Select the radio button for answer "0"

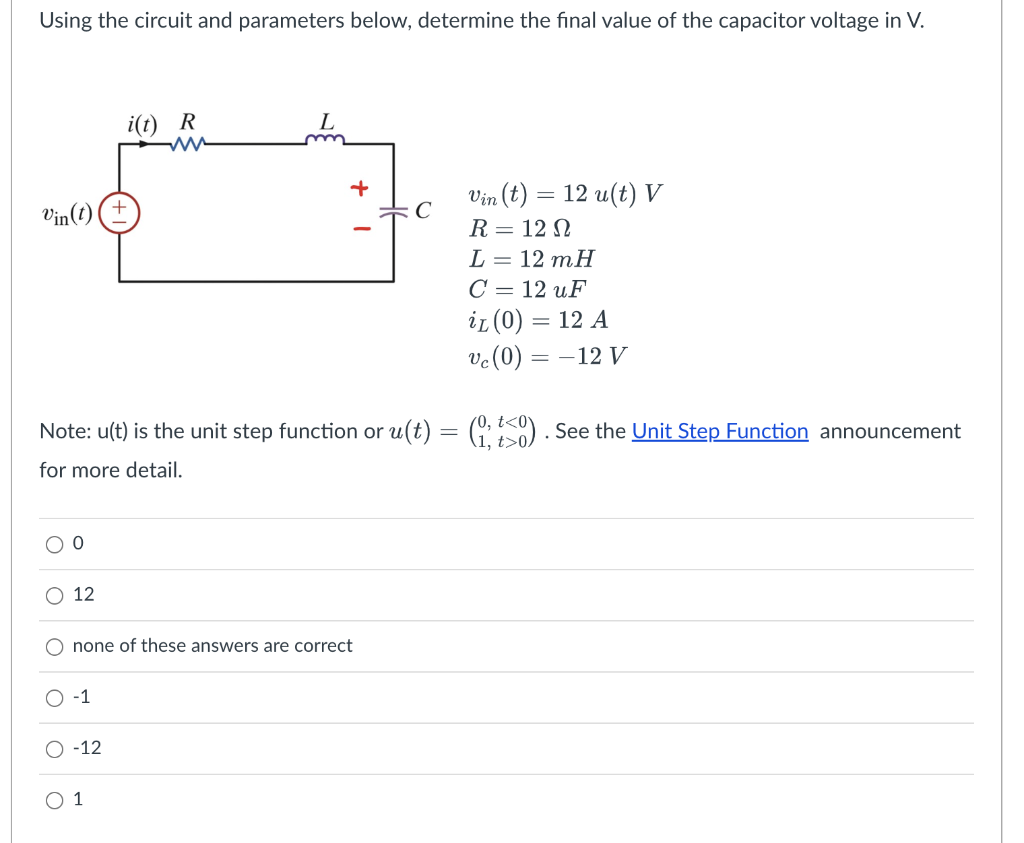coord(55,543)
